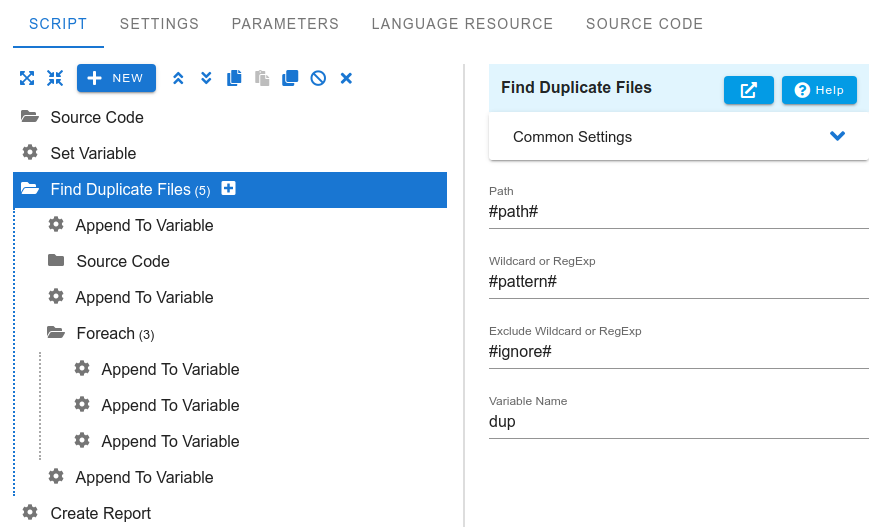Viewport: 885px width, 527px height.
Task: Collapse the top Source Code folder
Action: click(x=29, y=117)
